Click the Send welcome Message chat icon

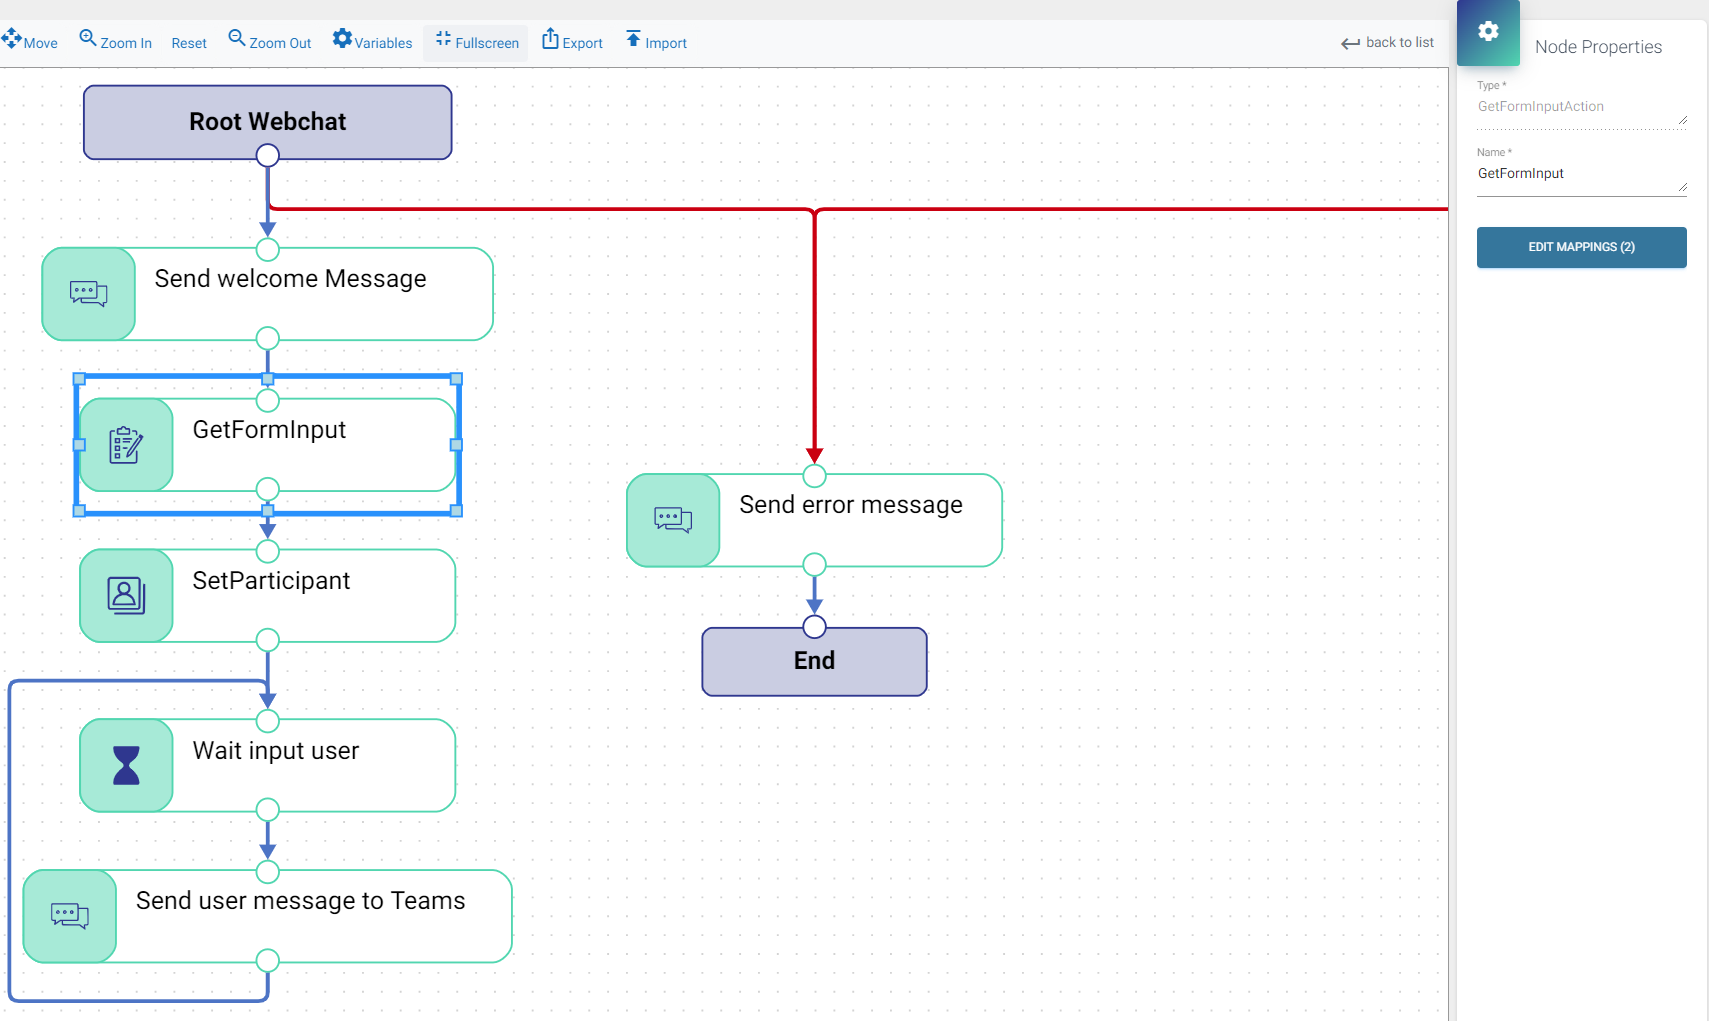click(x=89, y=294)
